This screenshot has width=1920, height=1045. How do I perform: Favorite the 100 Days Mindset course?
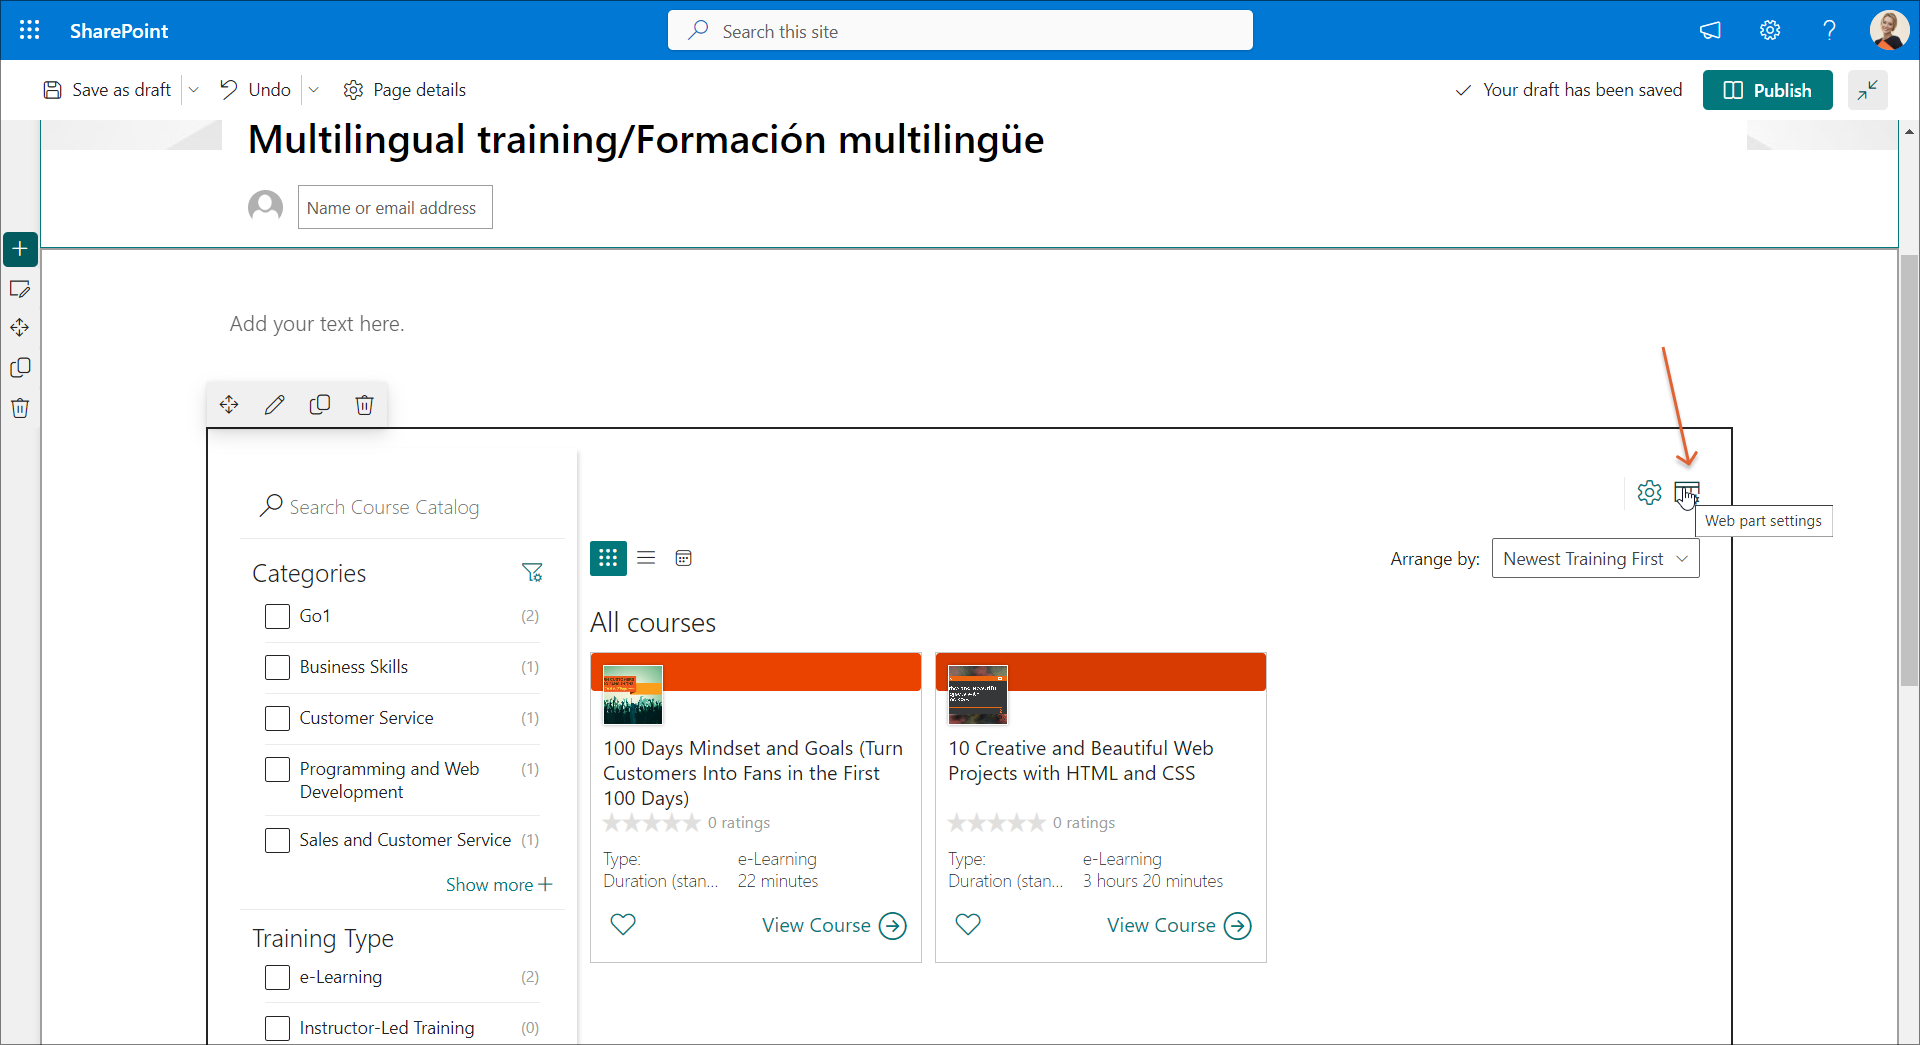click(623, 925)
